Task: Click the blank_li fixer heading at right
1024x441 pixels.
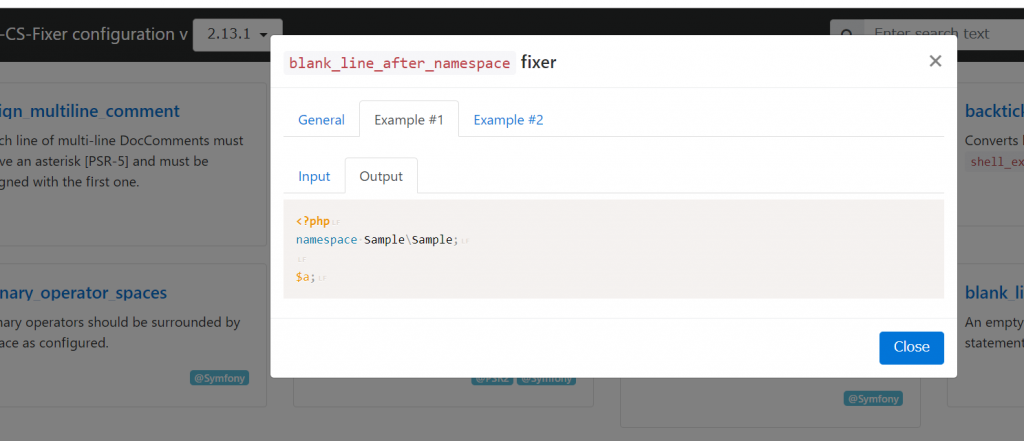Action: tap(993, 293)
